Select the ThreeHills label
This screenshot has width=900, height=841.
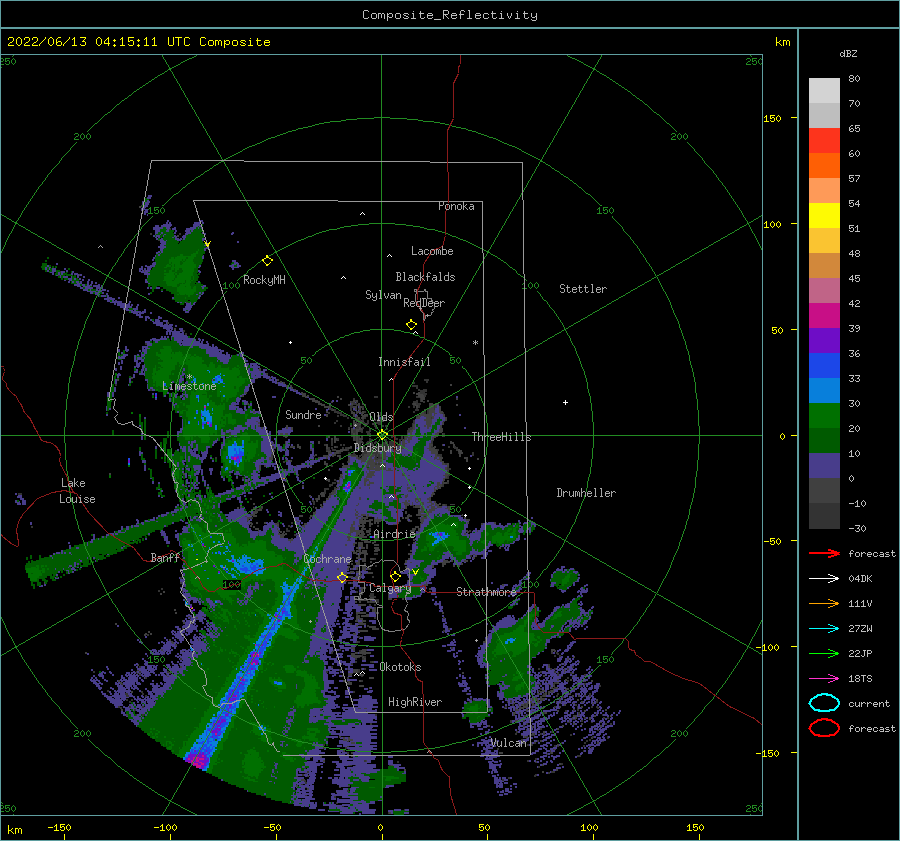pos(502,437)
